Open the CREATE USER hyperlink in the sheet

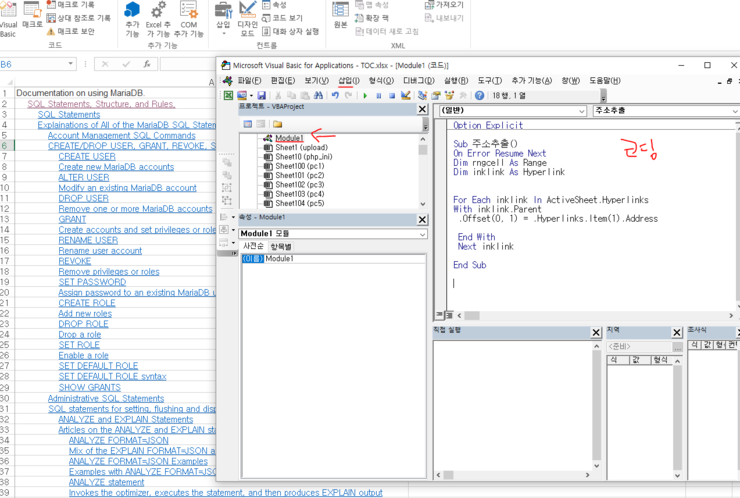pyautogui.click(x=87, y=156)
